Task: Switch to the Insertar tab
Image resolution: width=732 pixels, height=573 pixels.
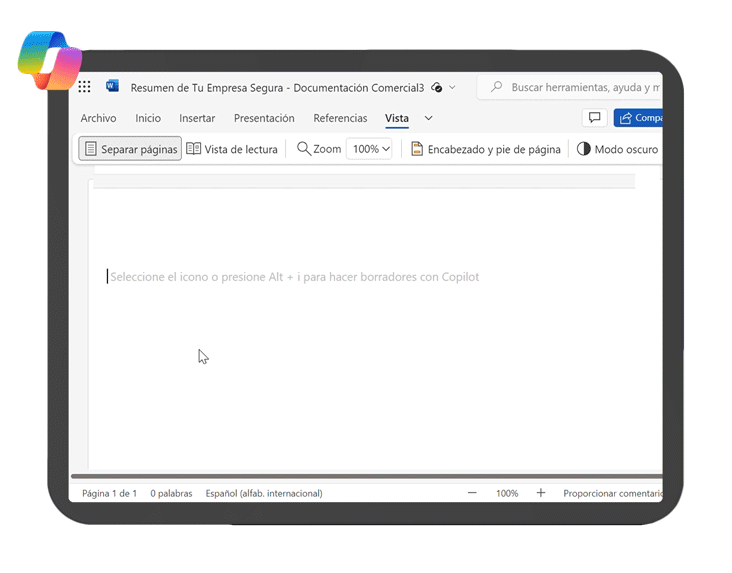Action: pyautogui.click(x=197, y=118)
